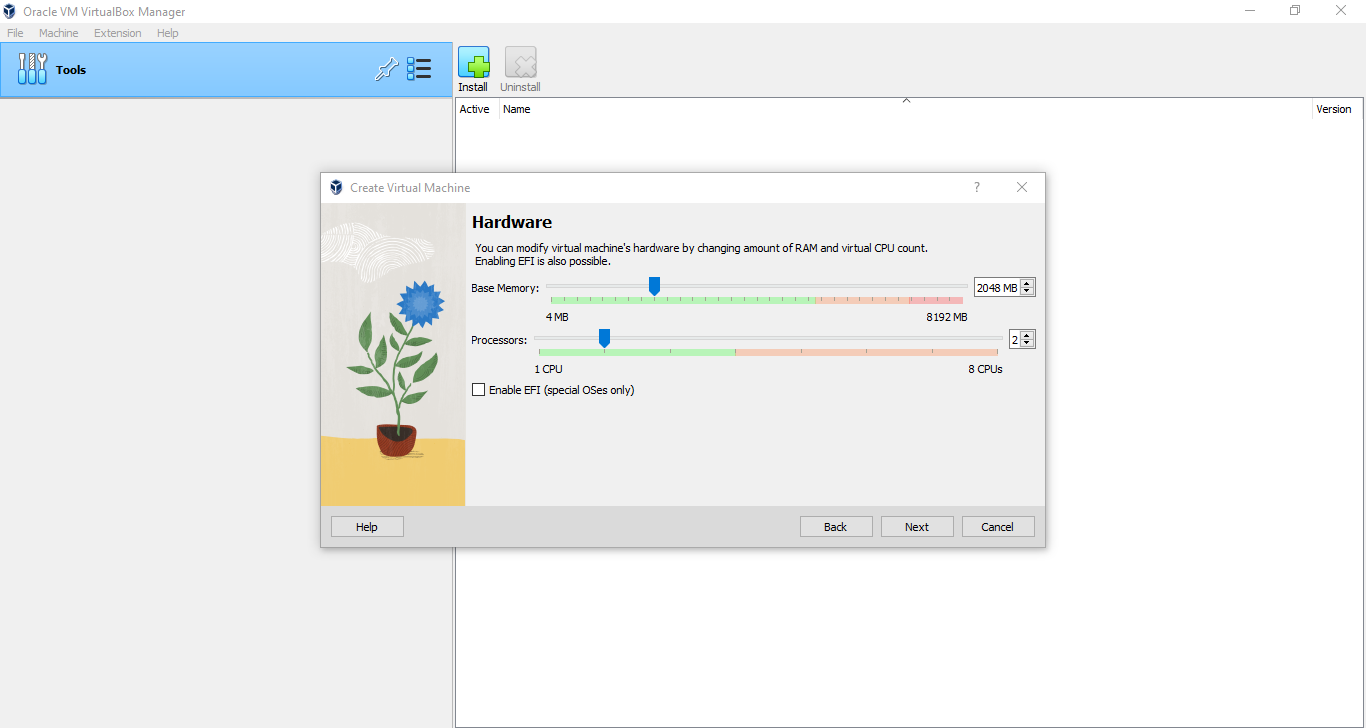Increase Base Memory with the up arrow
The height and width of the screenshot is (728, 1366).
1027,283
